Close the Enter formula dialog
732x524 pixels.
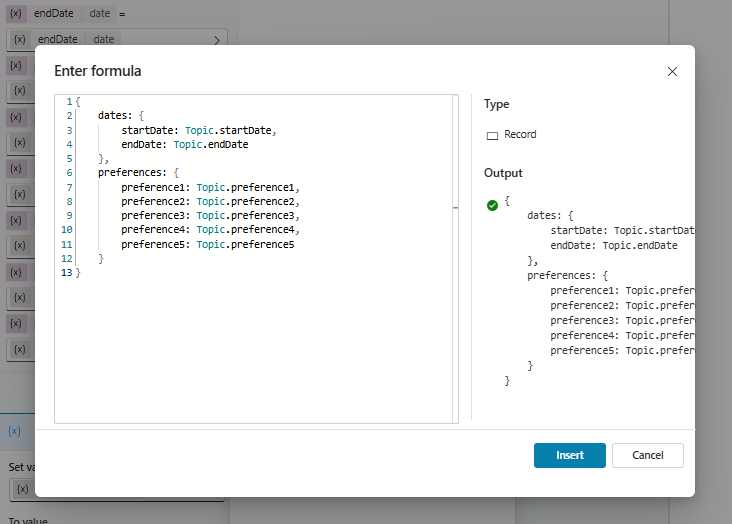672,71
